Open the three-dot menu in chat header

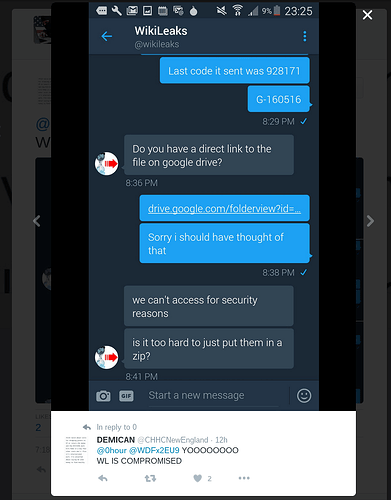(x=305, y=36)
